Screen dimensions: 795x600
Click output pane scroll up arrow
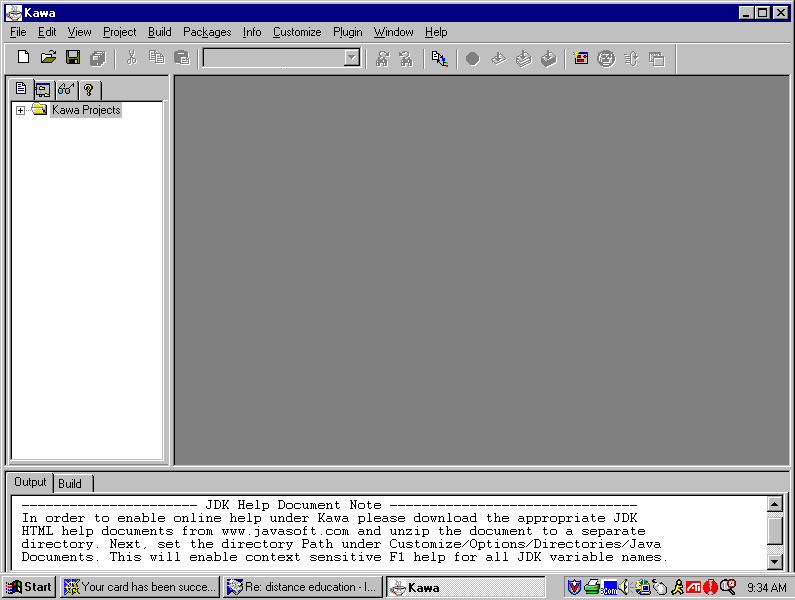coord(774,504)
